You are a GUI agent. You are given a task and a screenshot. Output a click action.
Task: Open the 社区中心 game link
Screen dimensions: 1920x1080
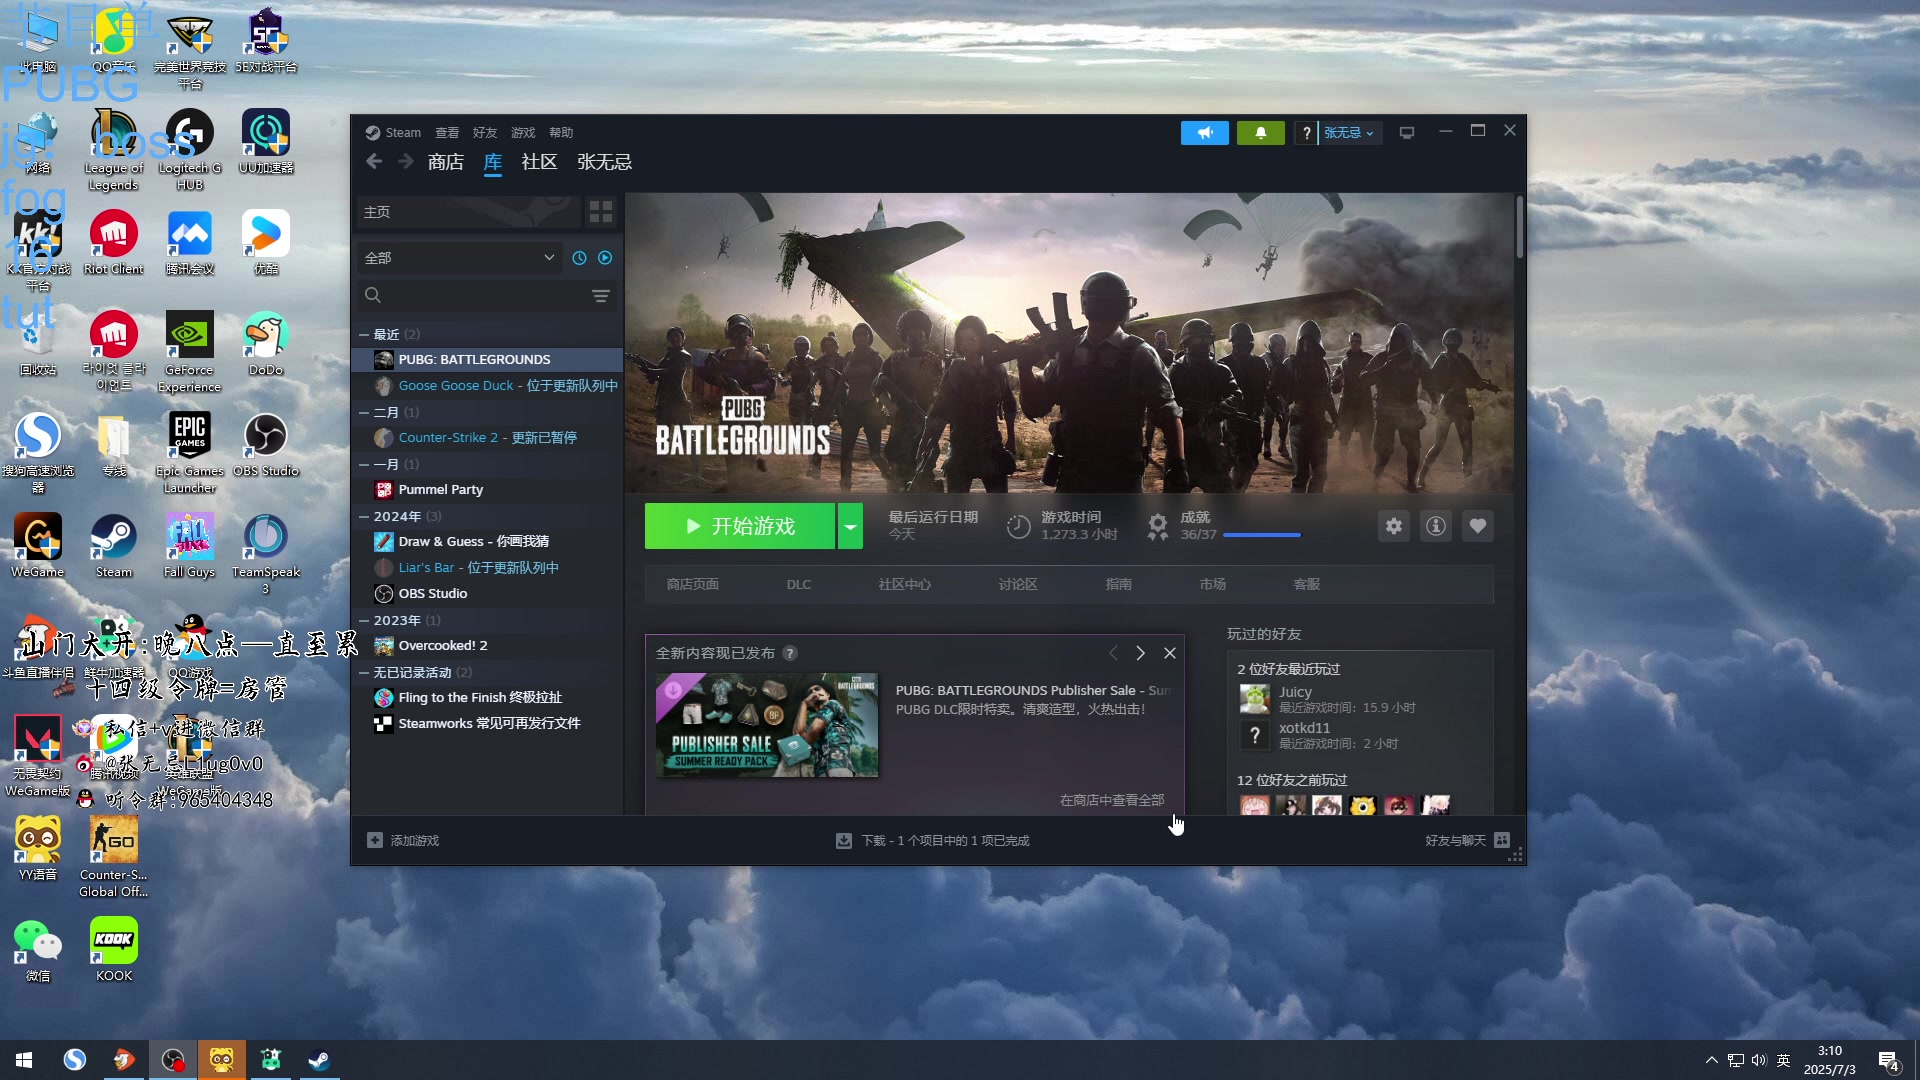click(905, 585)
